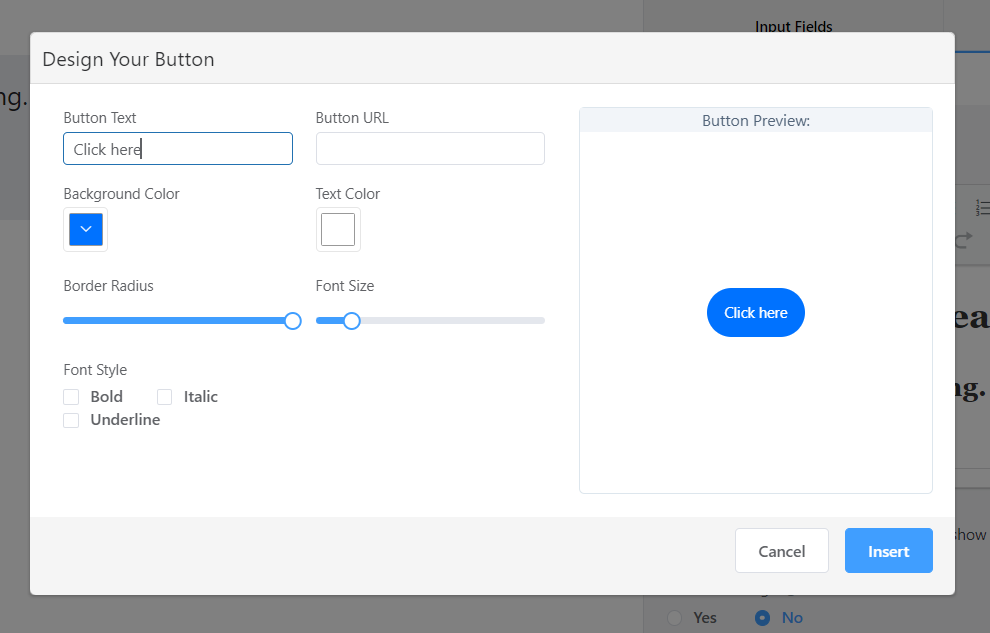Open the white Text Color swatch
Image resolution: width=990 pixels, height=633 pixels.
tap(338, 229)
